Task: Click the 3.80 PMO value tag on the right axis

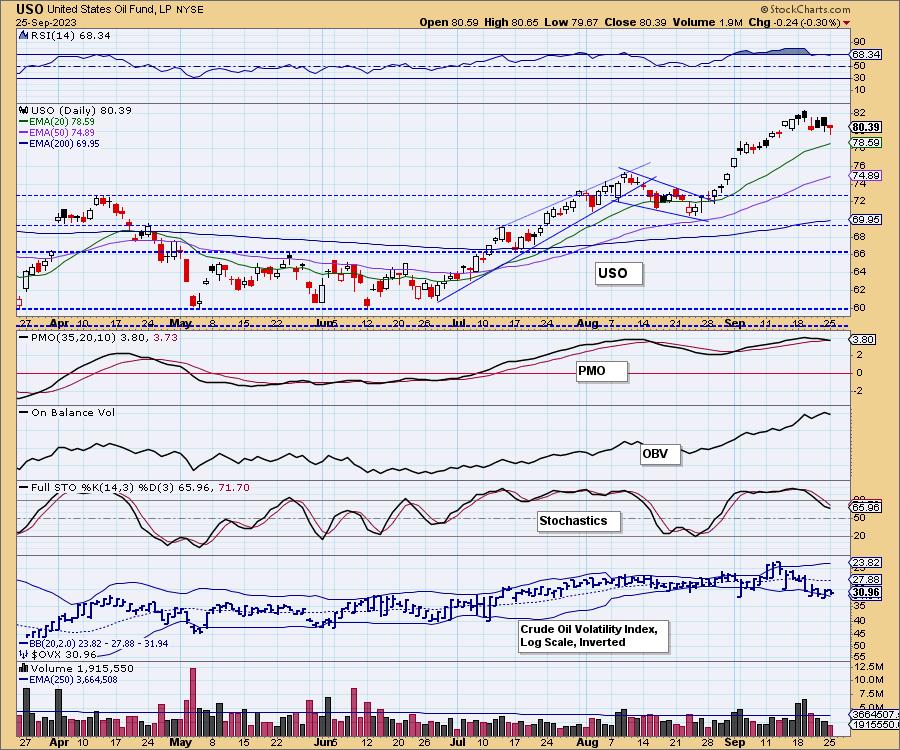Action: 864,340
